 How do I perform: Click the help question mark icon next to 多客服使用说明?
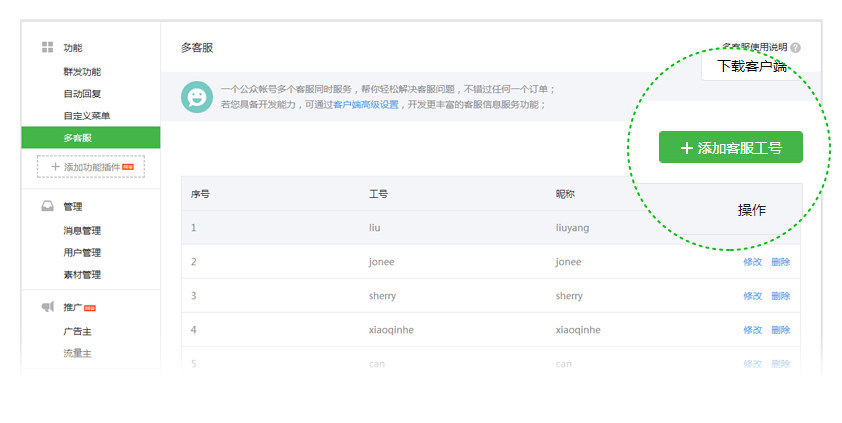coord(796,48)
